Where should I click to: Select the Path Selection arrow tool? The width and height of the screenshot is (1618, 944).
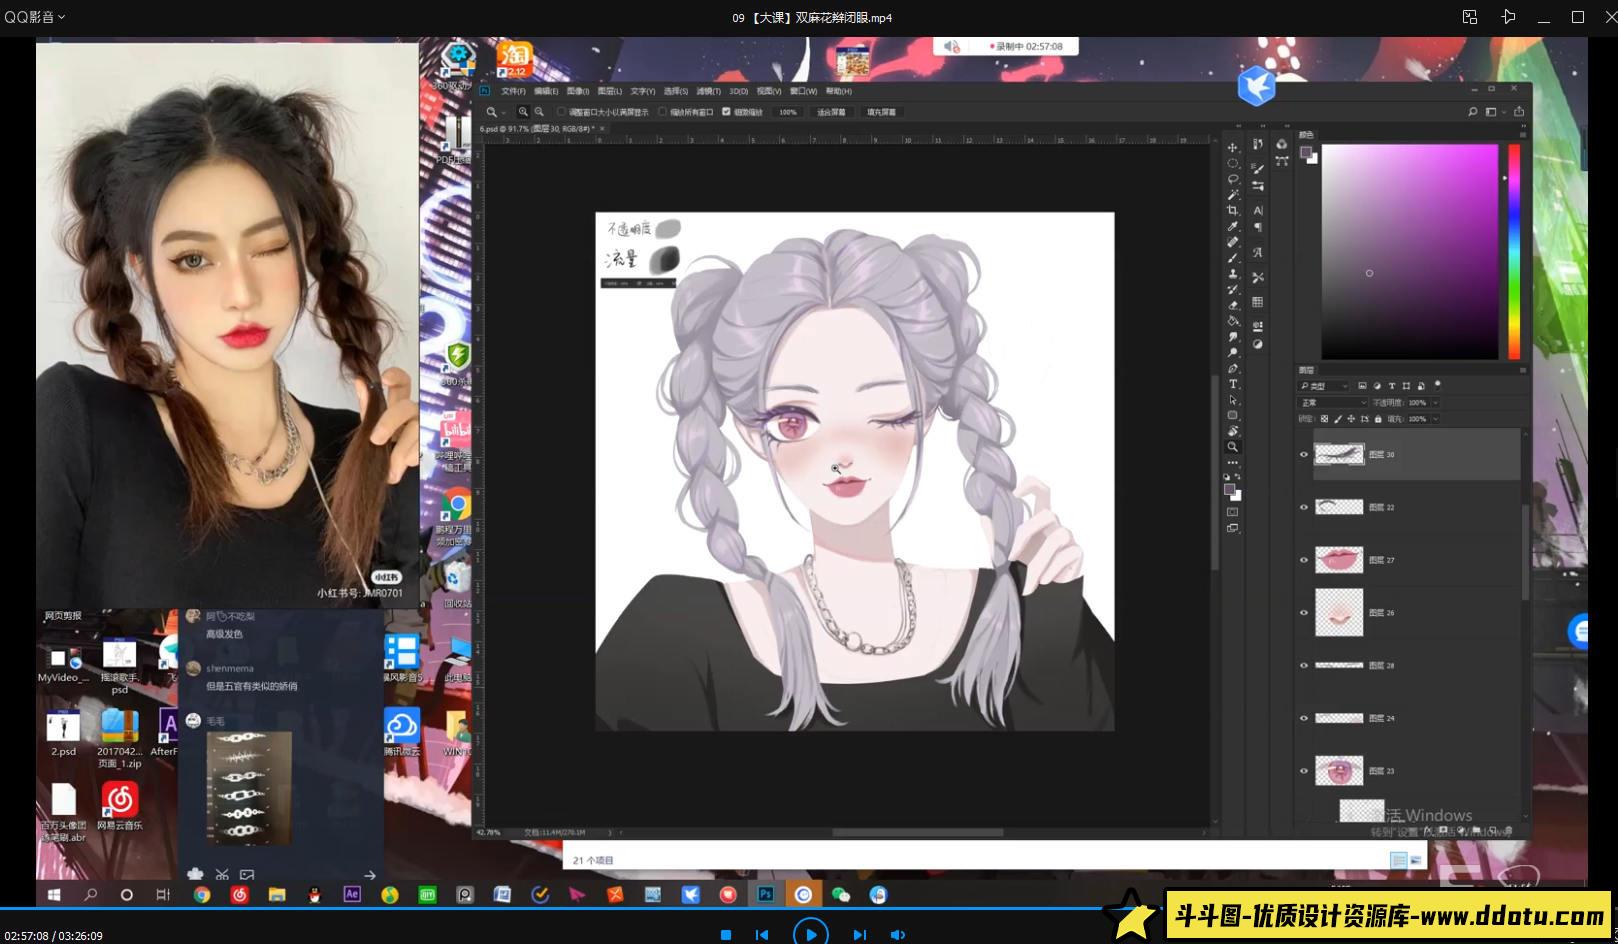(x=1233, y=399)
